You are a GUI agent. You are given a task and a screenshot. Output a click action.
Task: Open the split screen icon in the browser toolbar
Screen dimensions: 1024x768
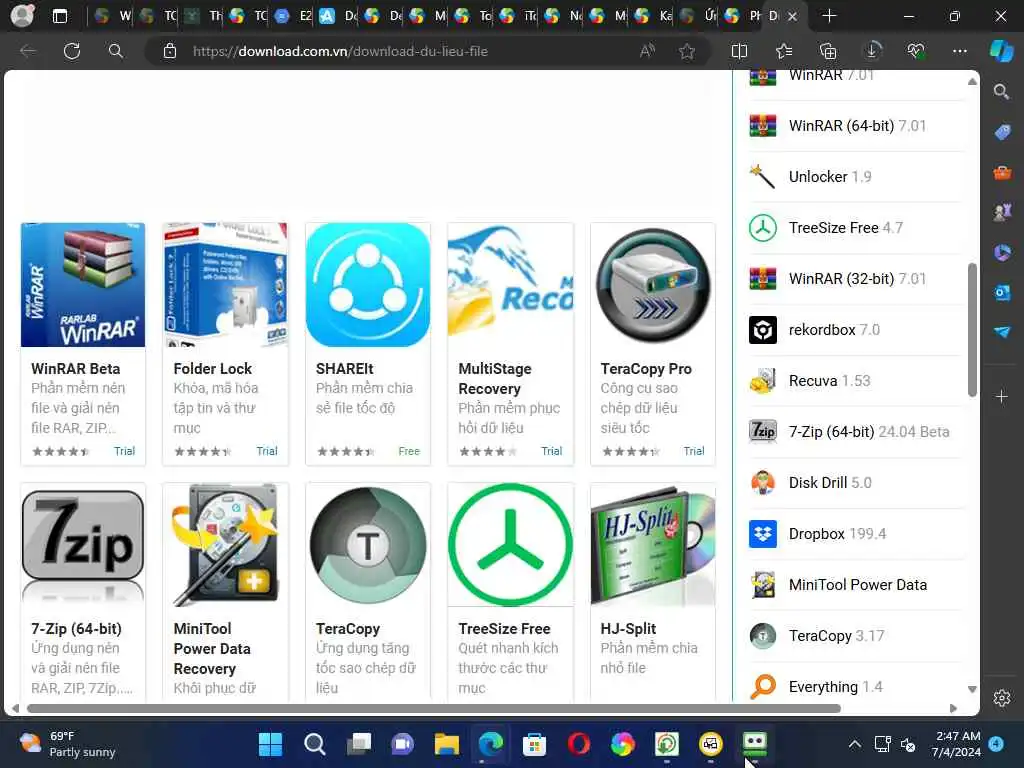[x=739, y=51]
